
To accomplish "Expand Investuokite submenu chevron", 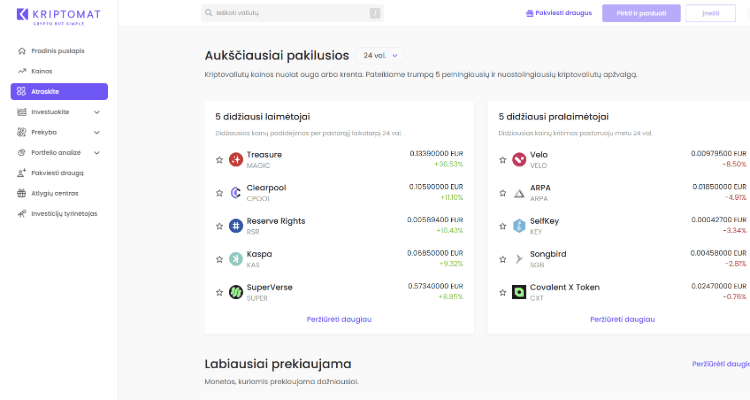I will (x=97, y=112).
